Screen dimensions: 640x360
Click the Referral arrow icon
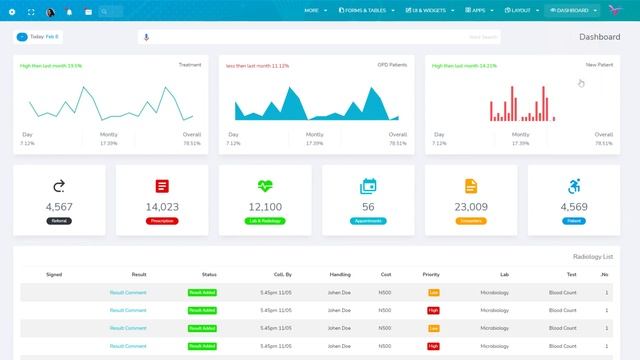pos(59,186)
